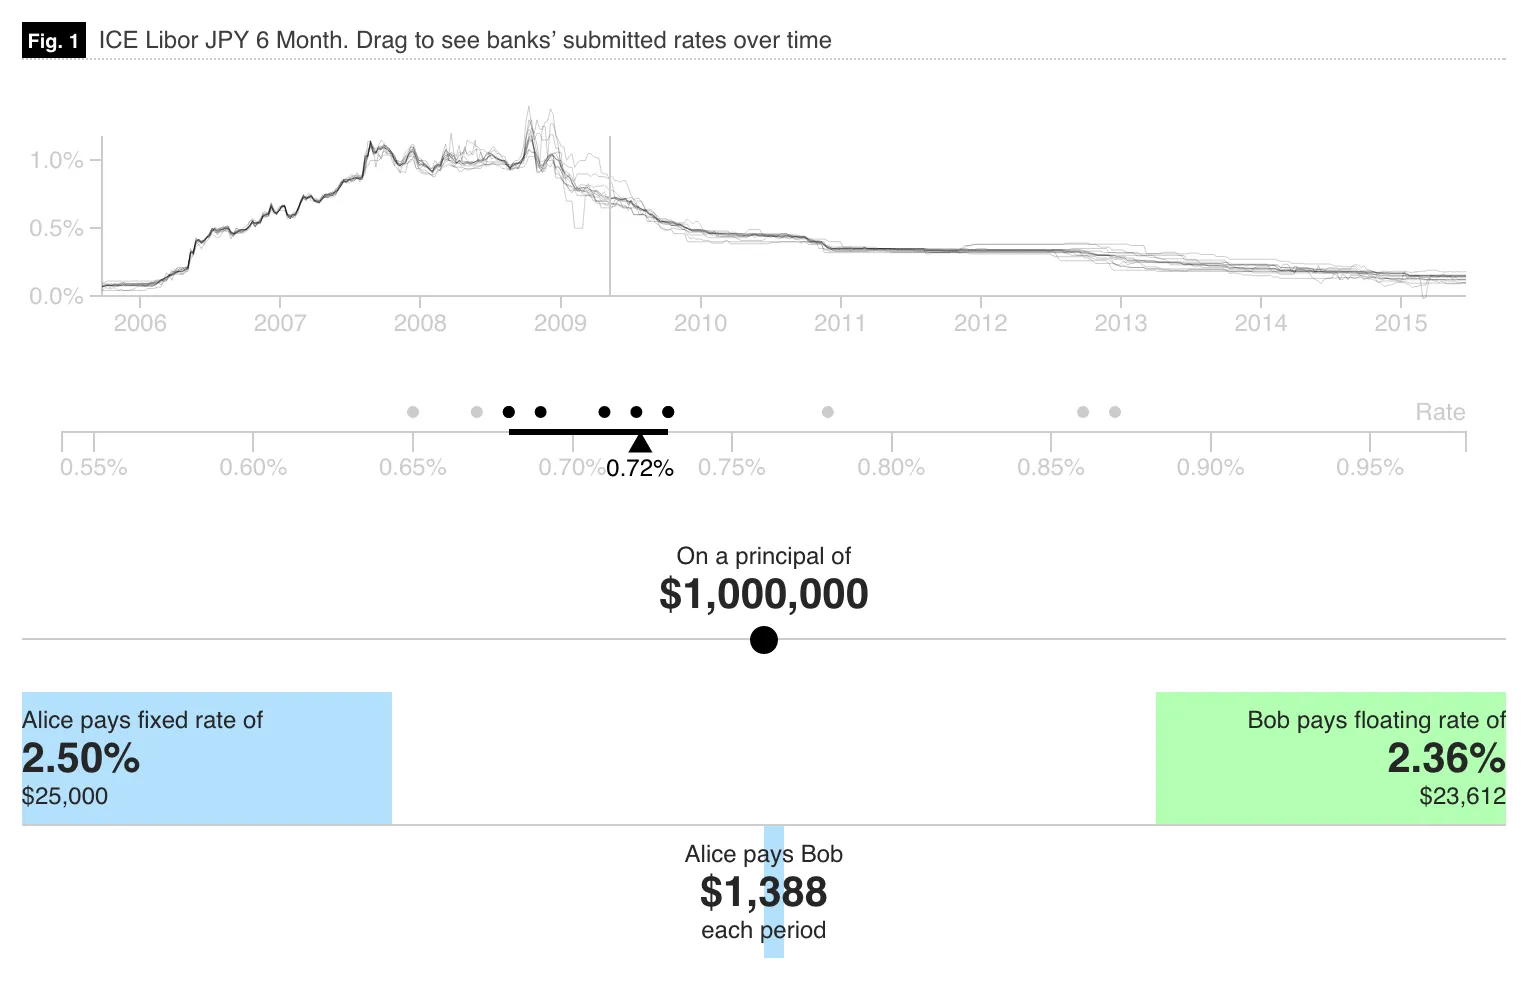Click the "$1,000,000" principal amount
The width and height of the screenshot is (1526, 998).
[x=764, y=594]
